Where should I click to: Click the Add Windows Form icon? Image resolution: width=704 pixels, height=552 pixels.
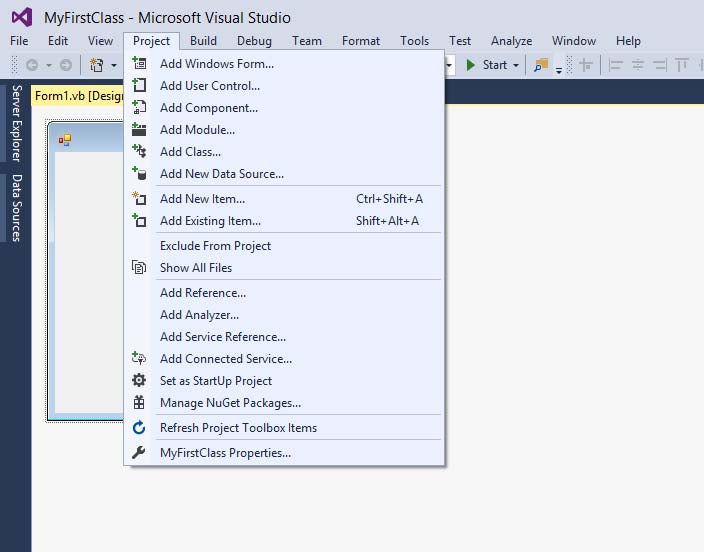140,64
